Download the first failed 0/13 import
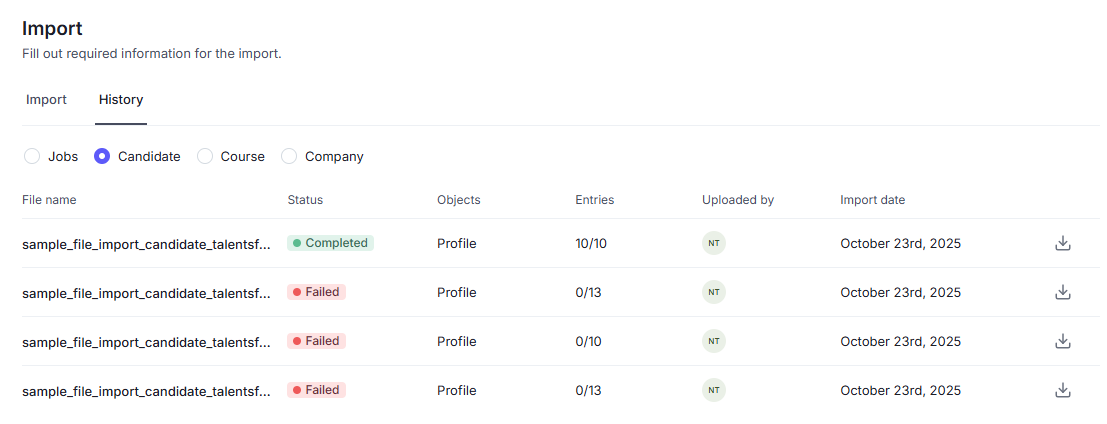This screenshot has width=1107, height=424. (1063, 292)
